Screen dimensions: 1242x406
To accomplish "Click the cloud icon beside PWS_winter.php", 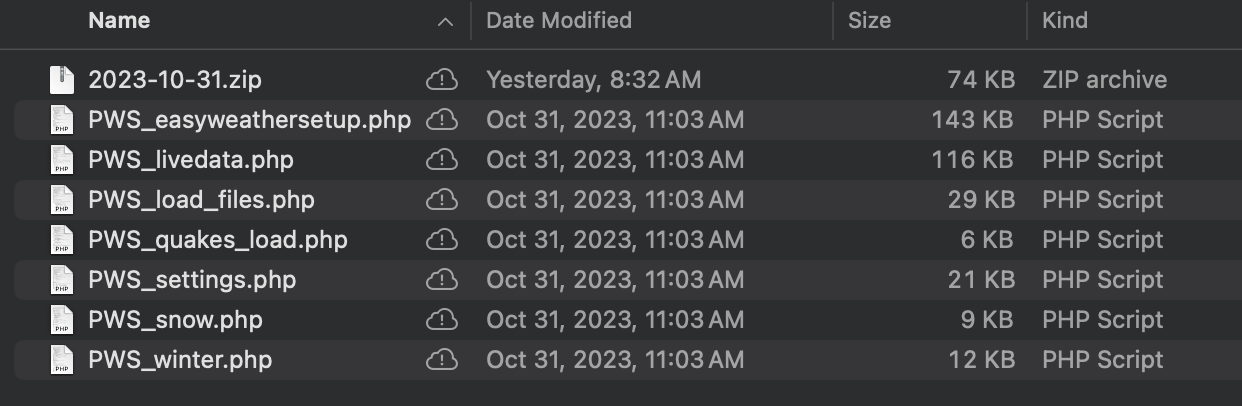I will tap(441, 360).
